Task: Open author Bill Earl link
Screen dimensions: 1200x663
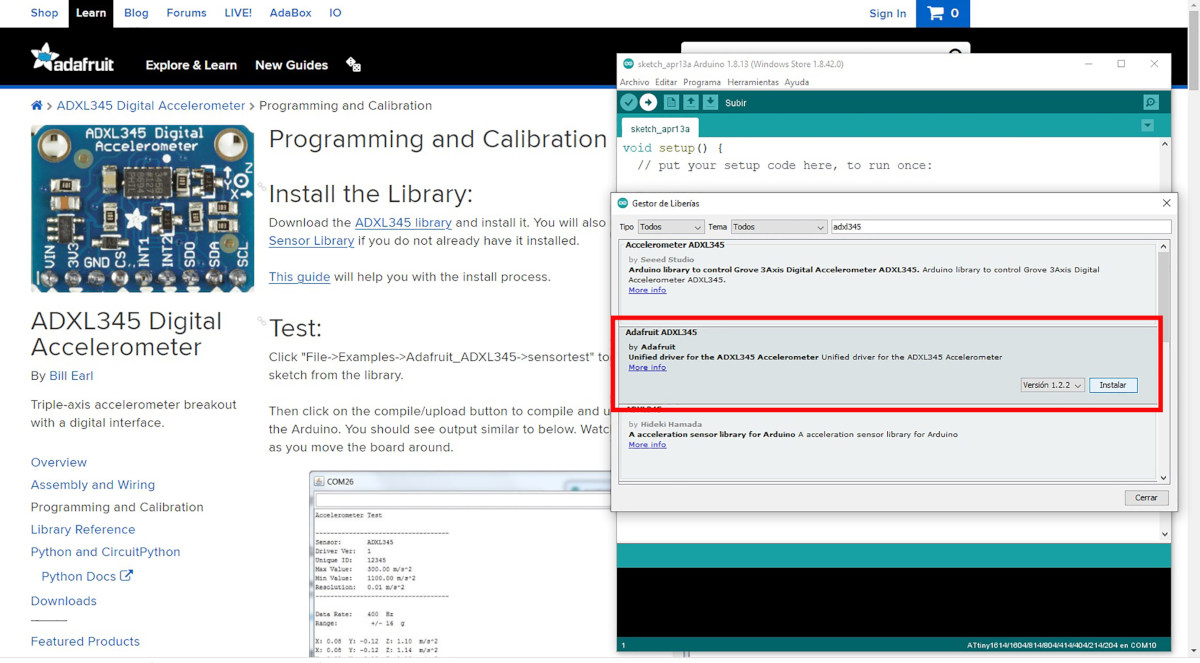Action: click(x=71, y=376)
